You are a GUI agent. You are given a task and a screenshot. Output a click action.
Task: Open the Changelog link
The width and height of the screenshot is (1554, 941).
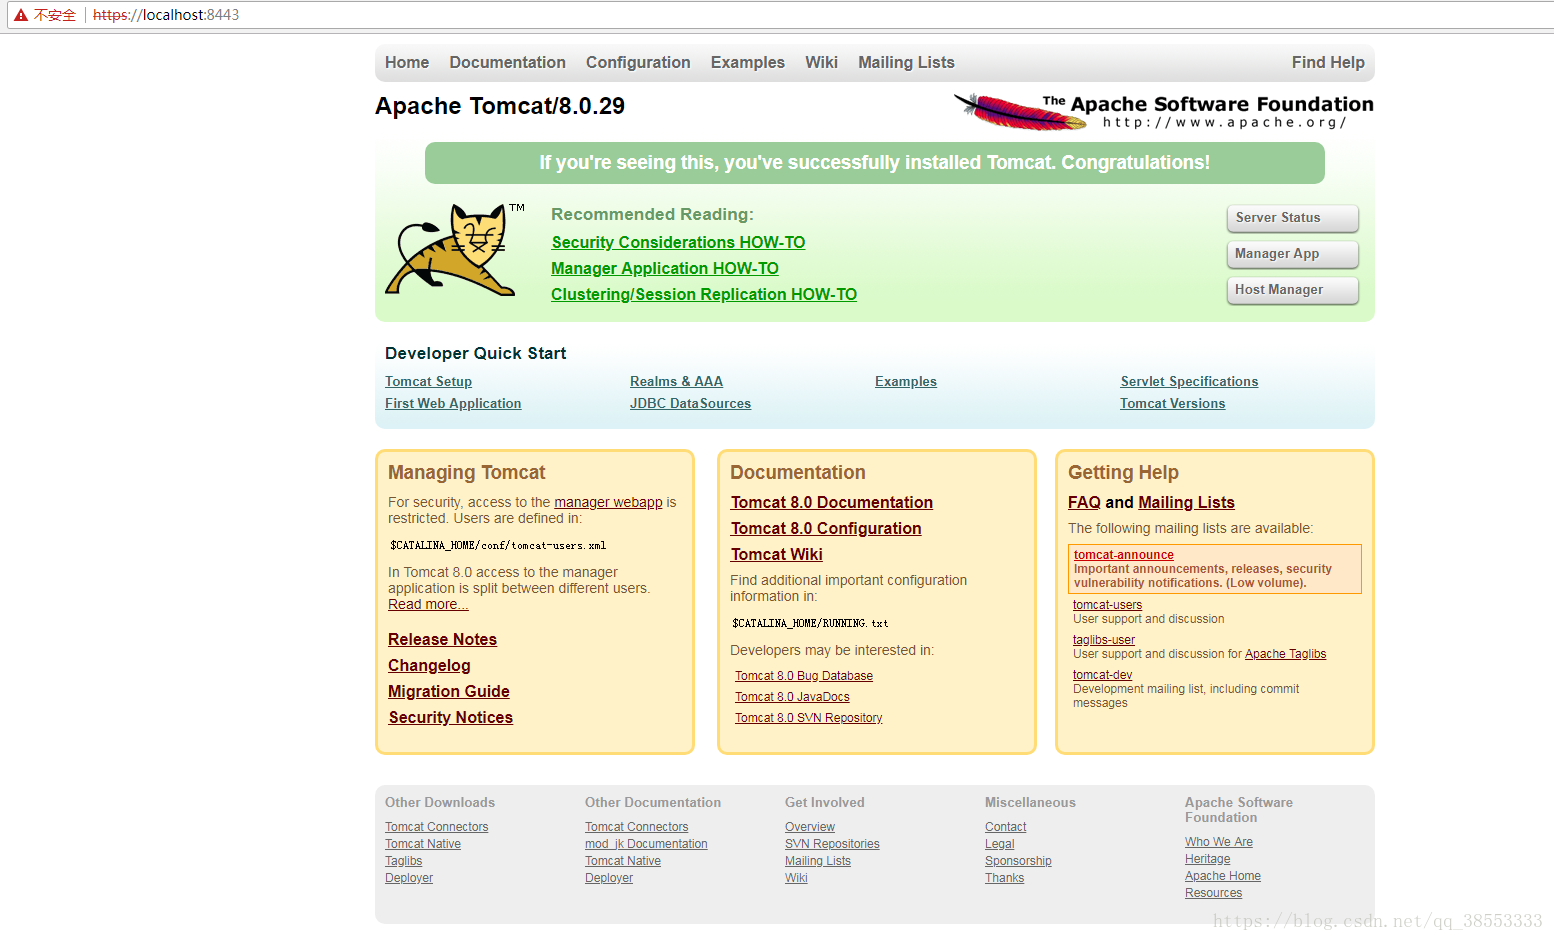[x=429, y=665]
